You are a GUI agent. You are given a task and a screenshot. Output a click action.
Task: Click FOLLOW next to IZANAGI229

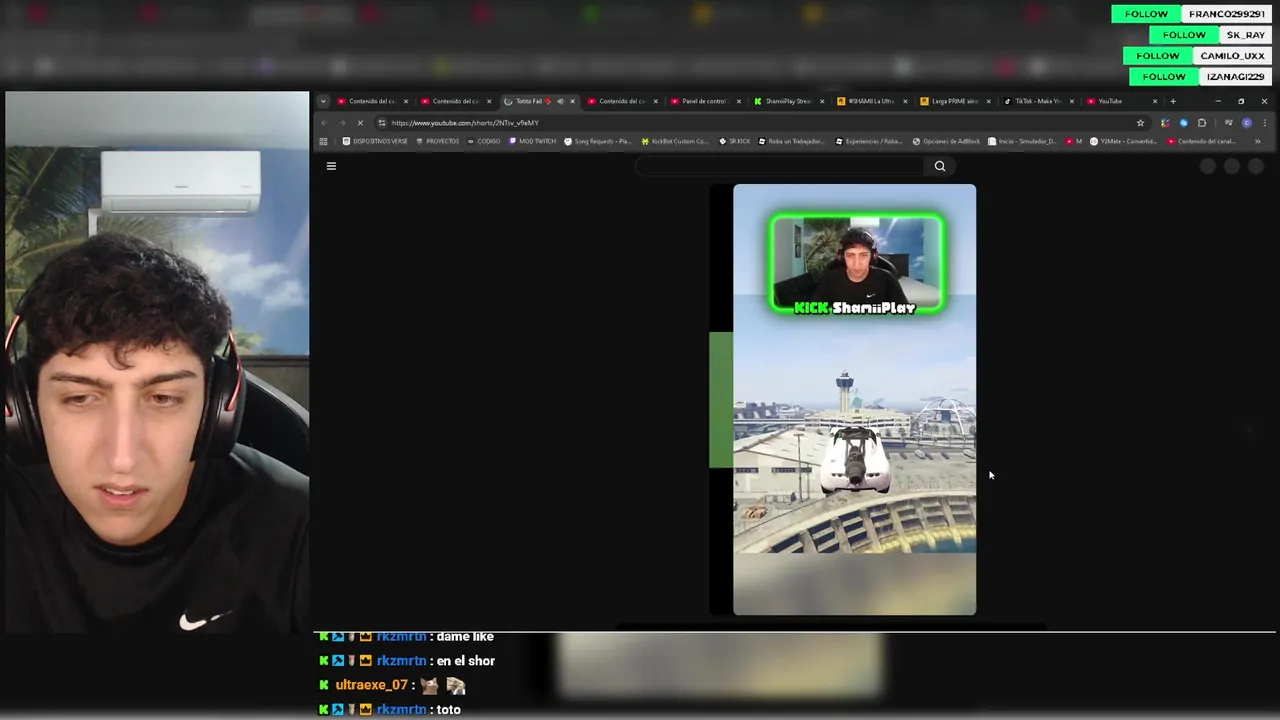pyautogui.click(x=1164, y=77)
